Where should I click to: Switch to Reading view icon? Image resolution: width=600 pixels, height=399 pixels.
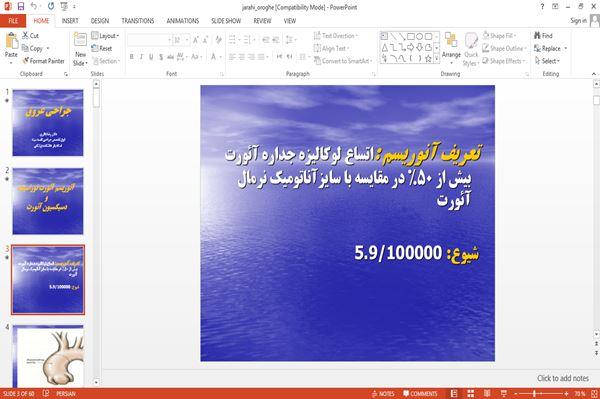tap(487, 394)
